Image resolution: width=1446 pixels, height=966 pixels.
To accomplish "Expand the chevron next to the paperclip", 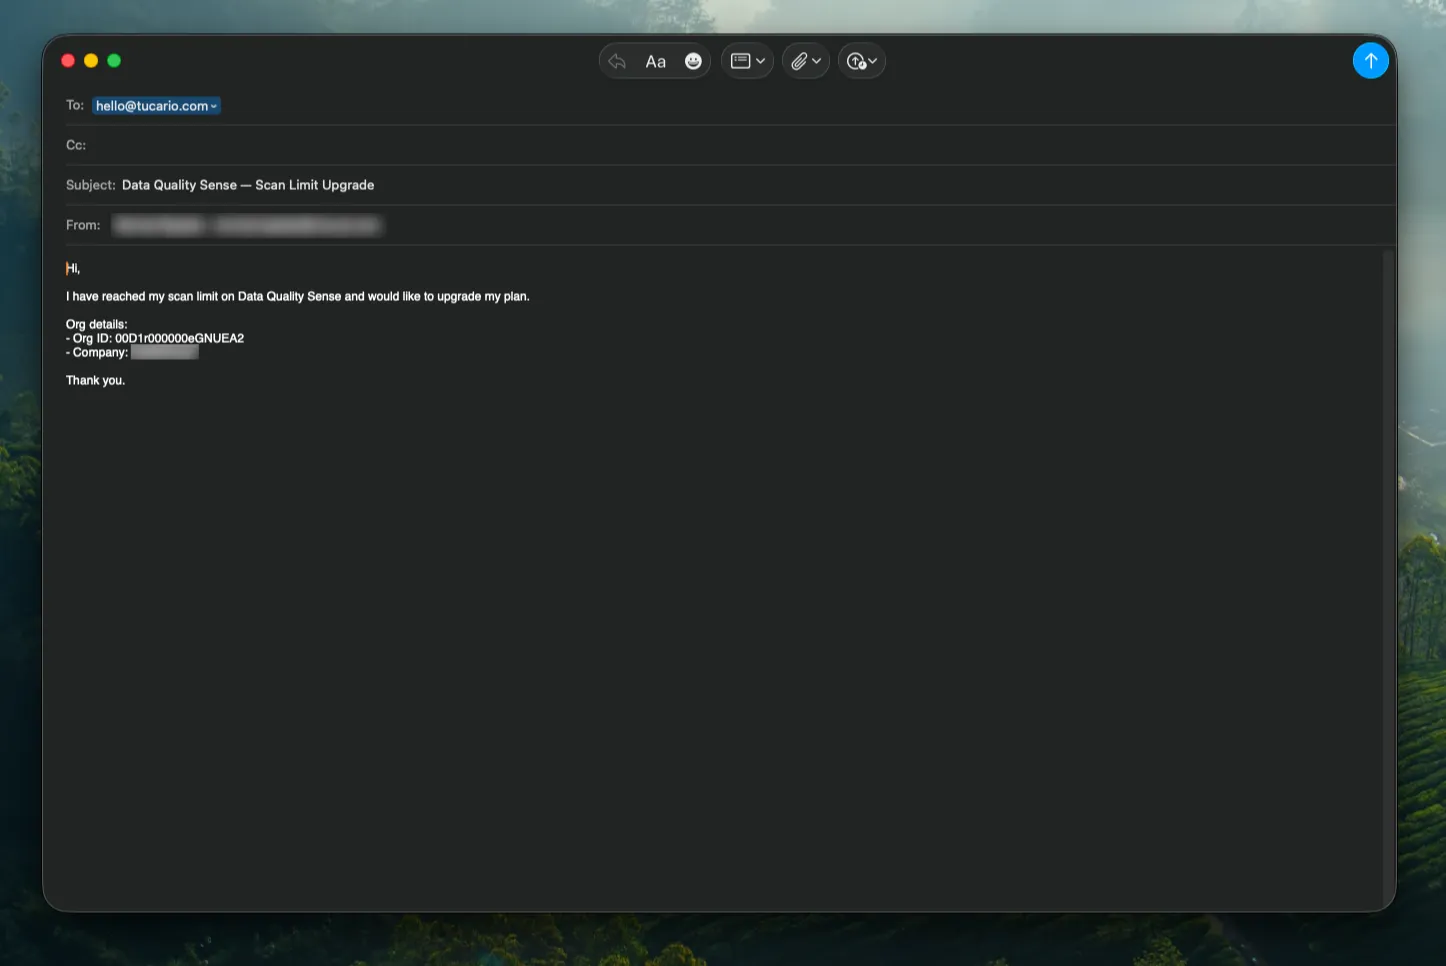I will click(815, 61).
